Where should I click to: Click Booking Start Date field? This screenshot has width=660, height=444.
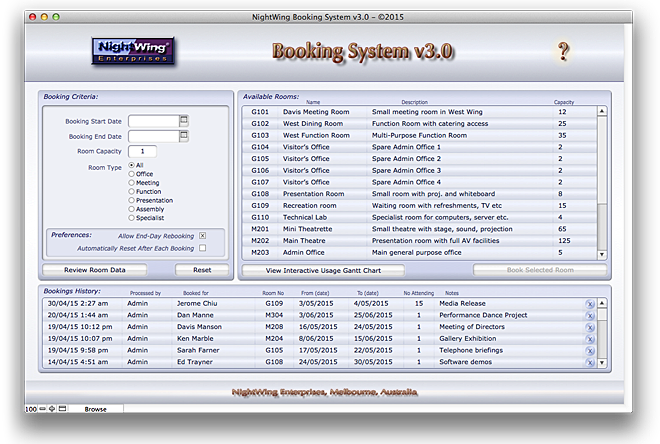coord(154,121)
